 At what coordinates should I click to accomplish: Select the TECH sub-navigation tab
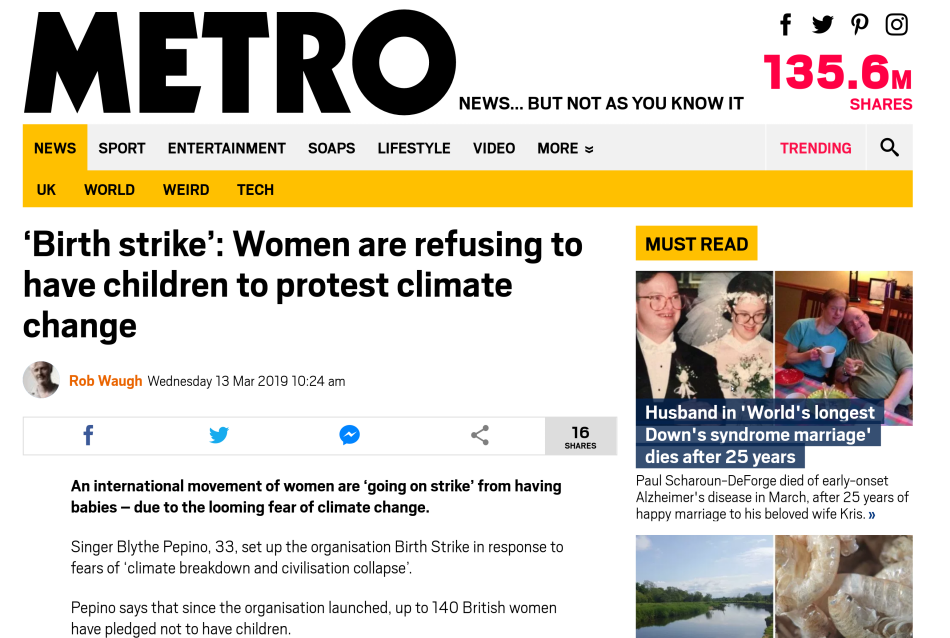pyautogui.click(x=255, y=190)
